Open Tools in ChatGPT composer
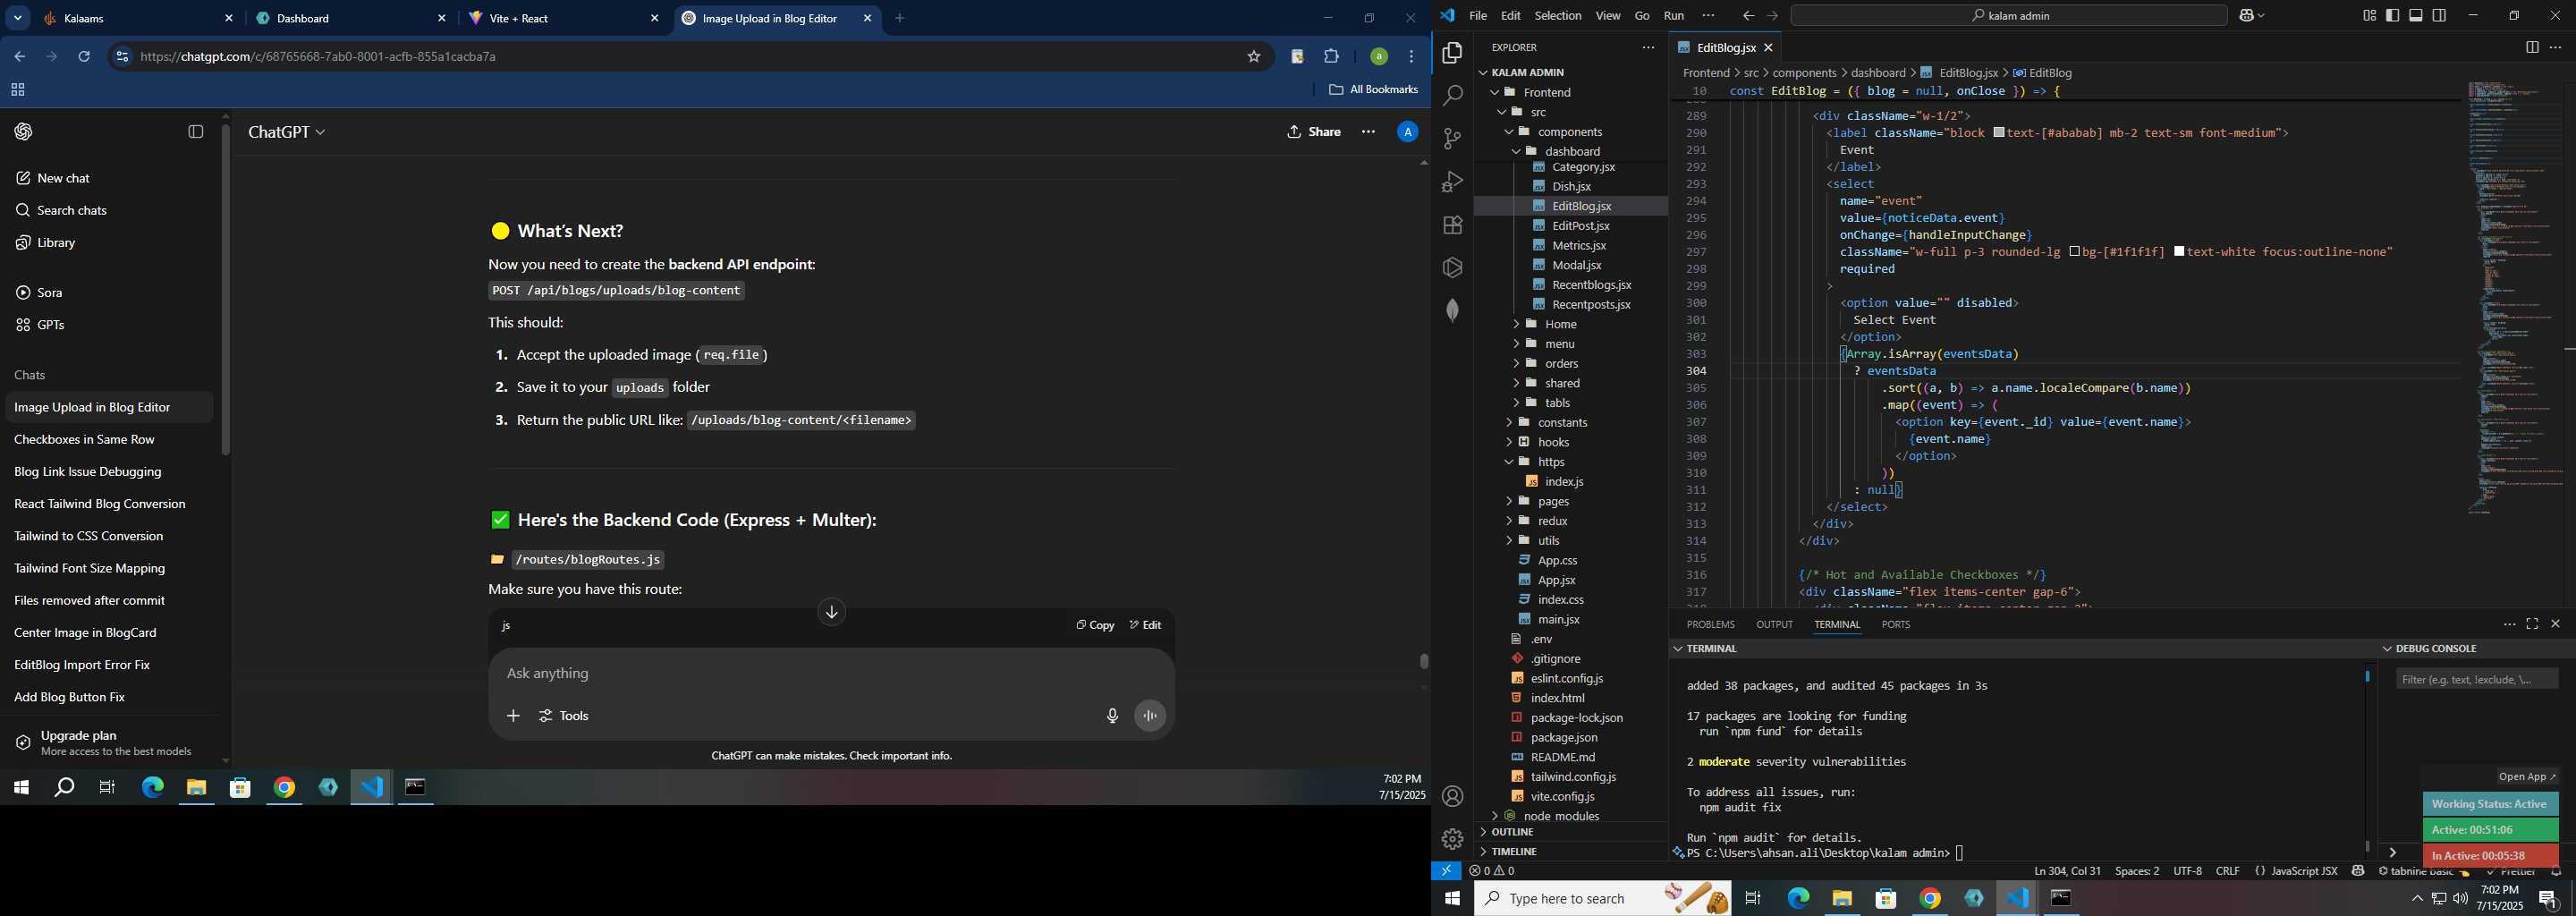 coord(564,716)
